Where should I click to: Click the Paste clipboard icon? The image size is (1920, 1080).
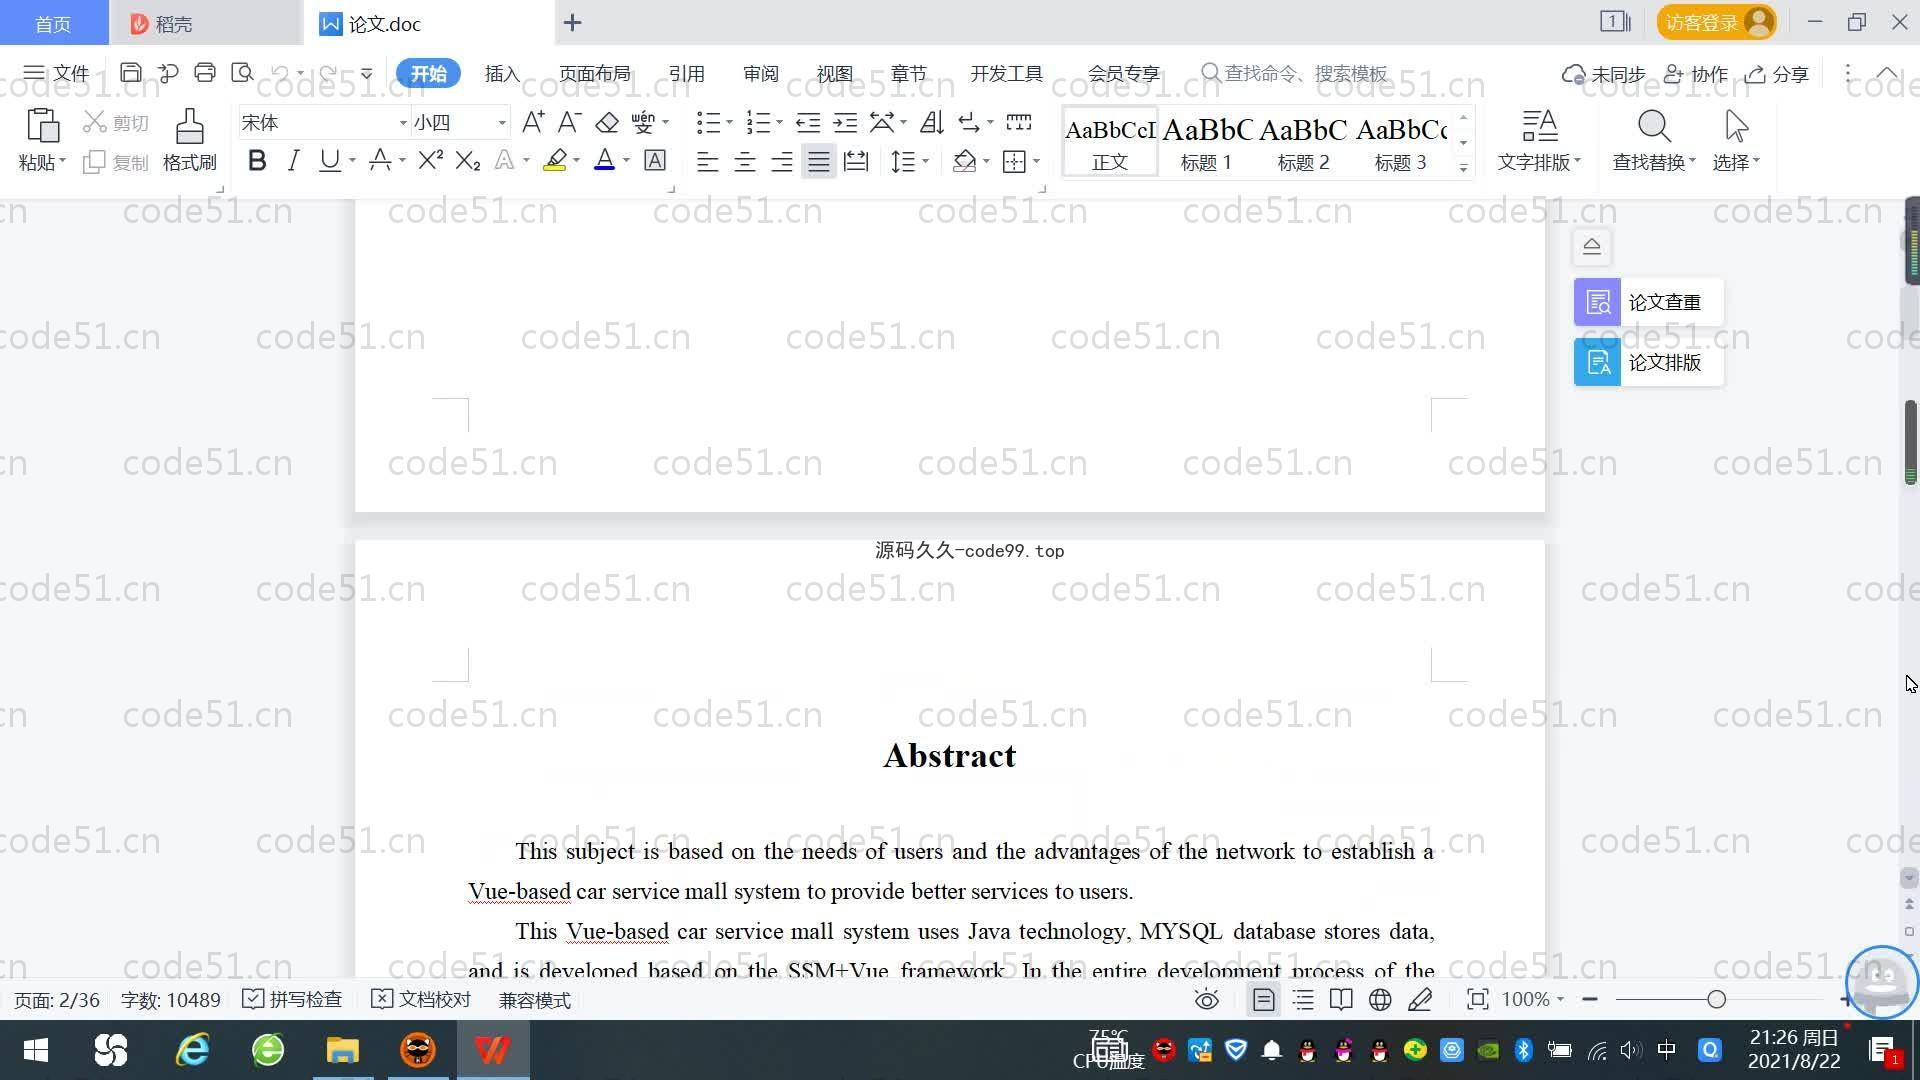coord(42,127)
